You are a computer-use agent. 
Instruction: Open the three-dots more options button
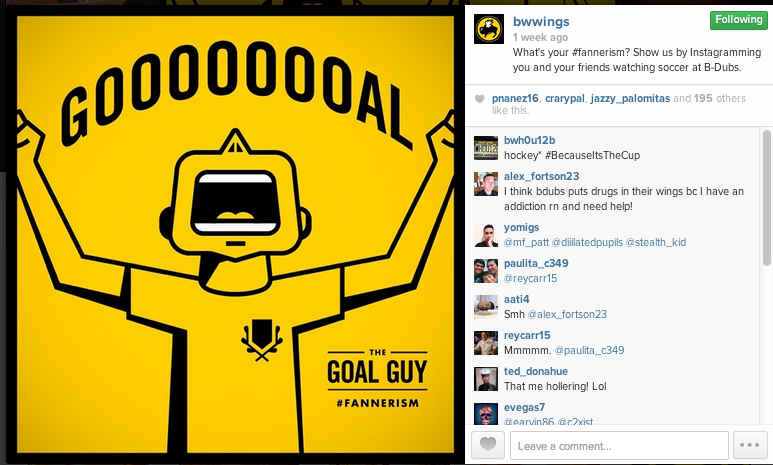(750, 445)
